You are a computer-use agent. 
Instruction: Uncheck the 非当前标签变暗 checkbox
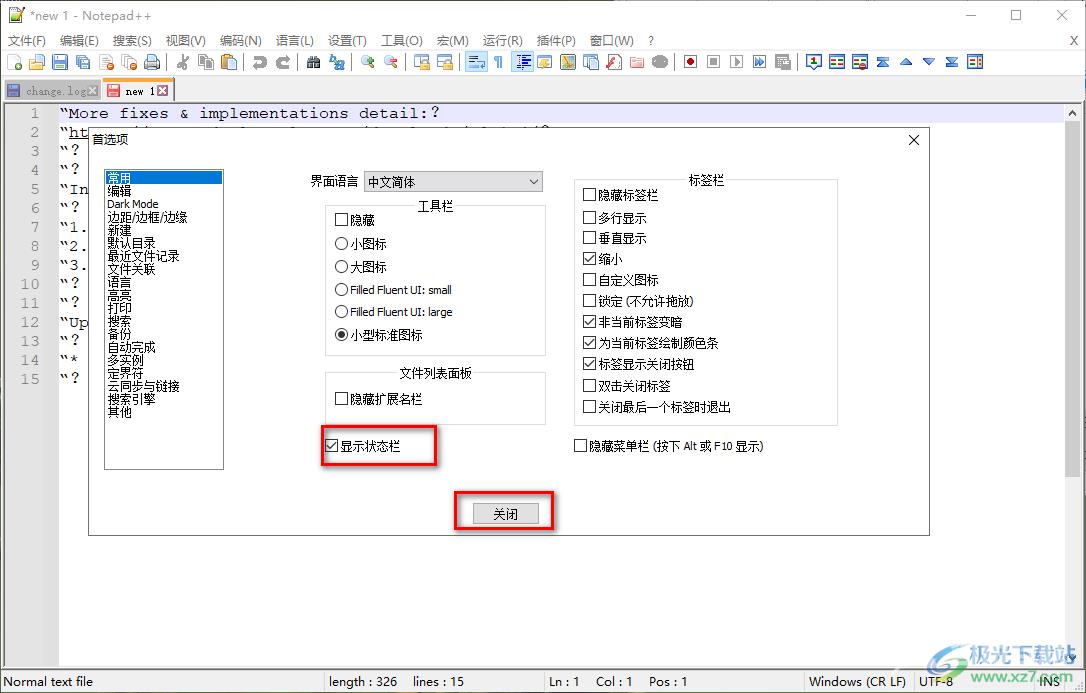[x=589, y=322]
